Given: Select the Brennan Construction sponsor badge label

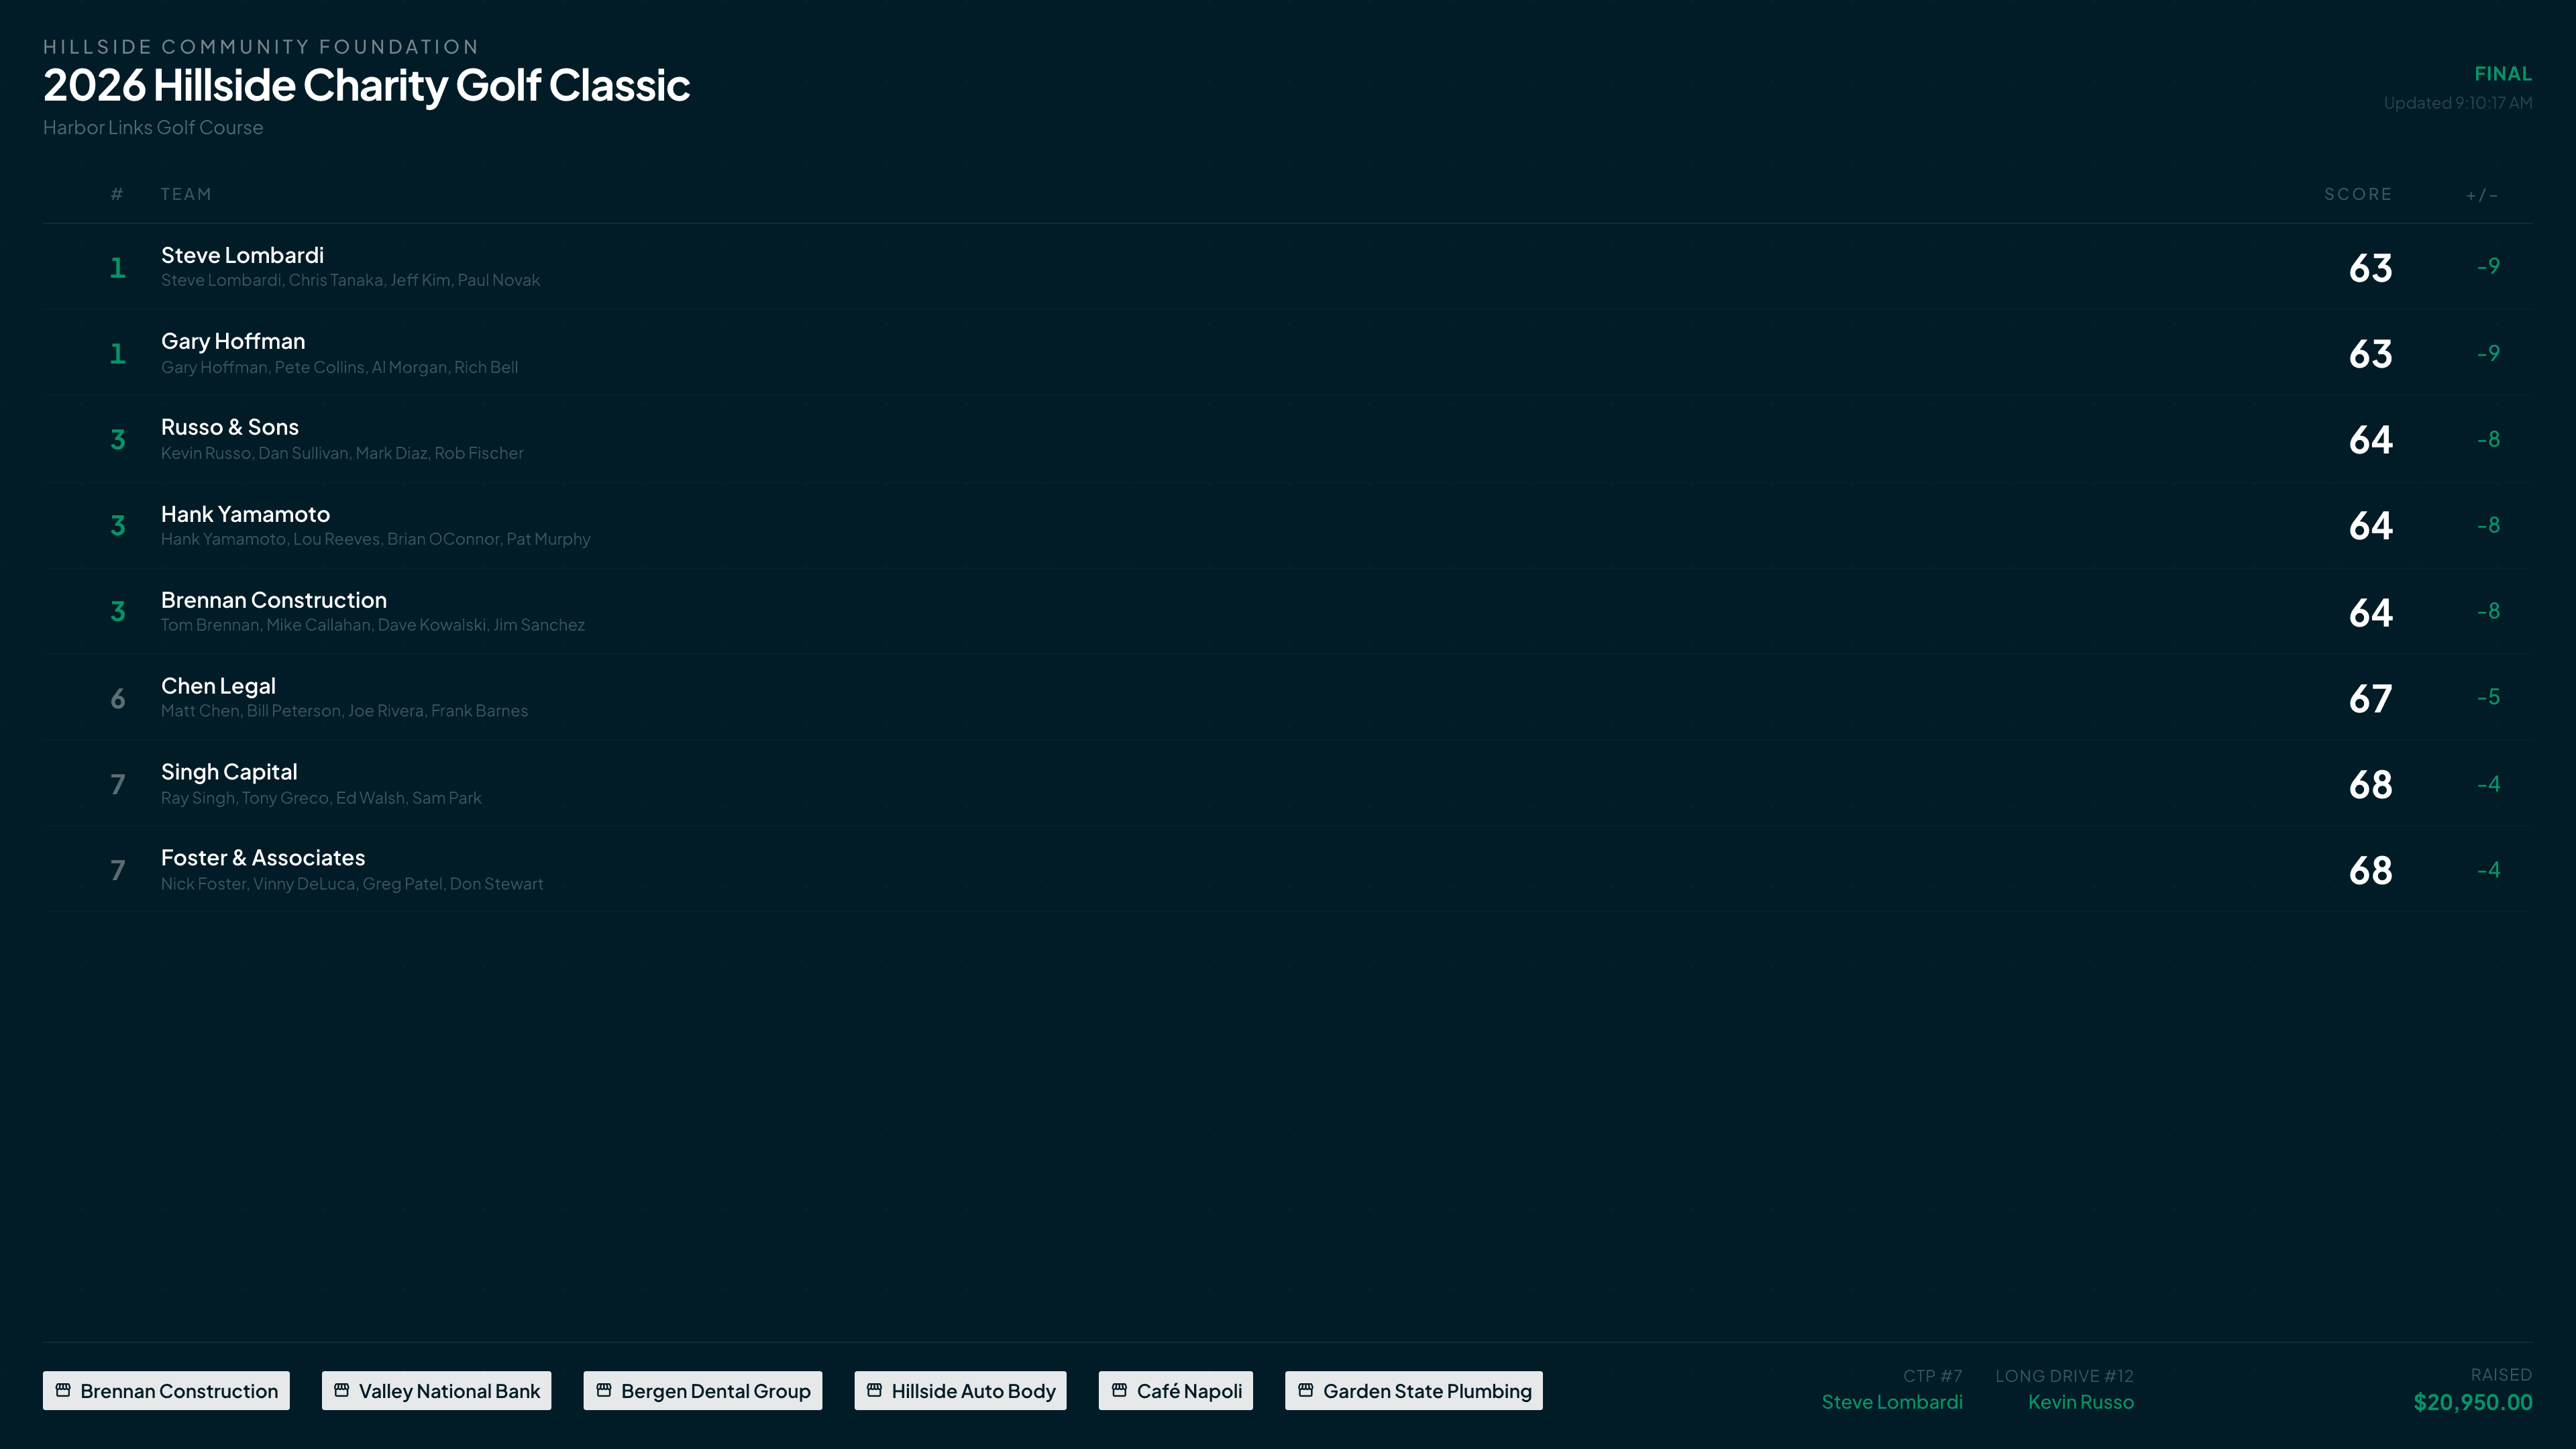Looking at the screenshot, I should [x=179, y=1391].
